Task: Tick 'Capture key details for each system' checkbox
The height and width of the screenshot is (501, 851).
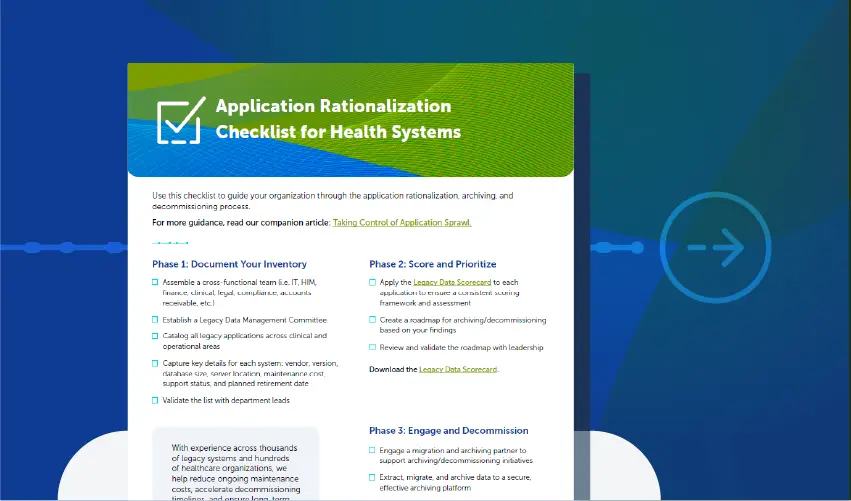Action: pyautogui.click(x=155, y=363)
